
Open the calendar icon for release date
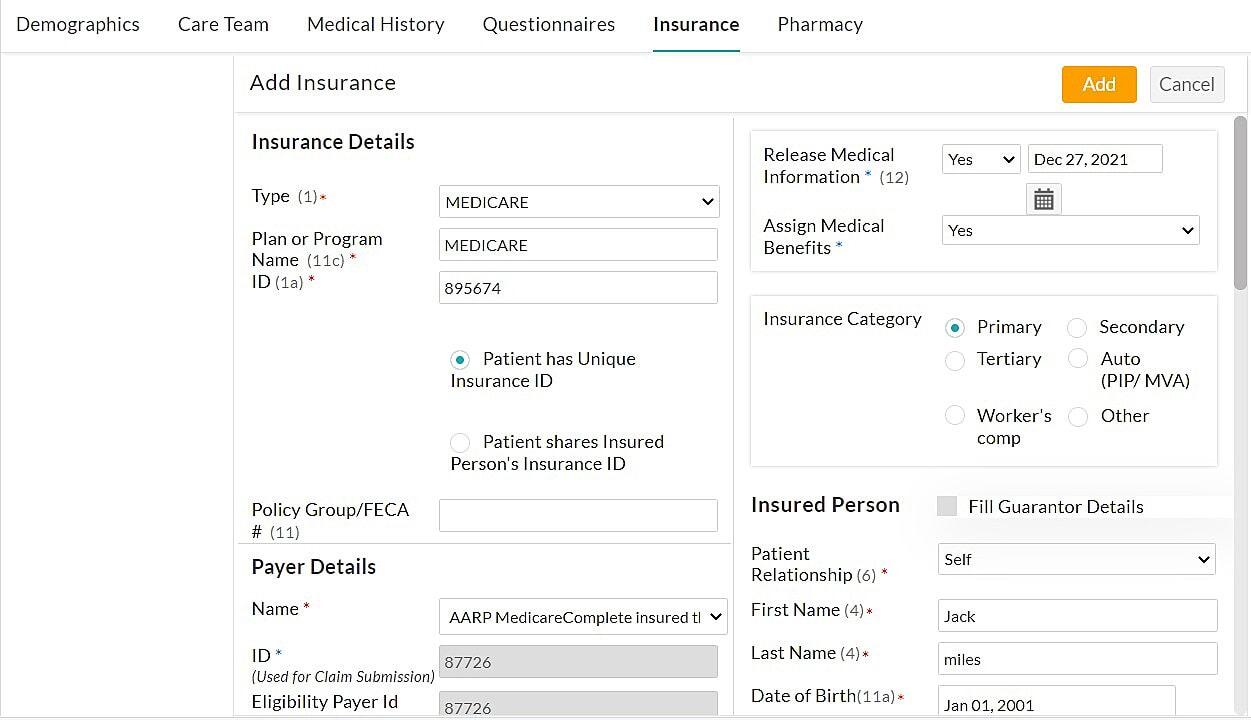point(1043,198)
